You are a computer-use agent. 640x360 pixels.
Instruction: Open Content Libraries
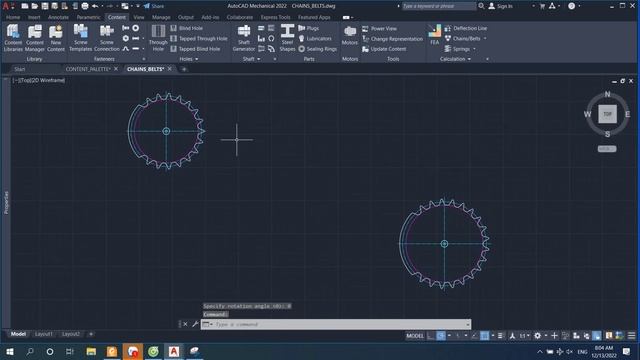click(13, 38)
